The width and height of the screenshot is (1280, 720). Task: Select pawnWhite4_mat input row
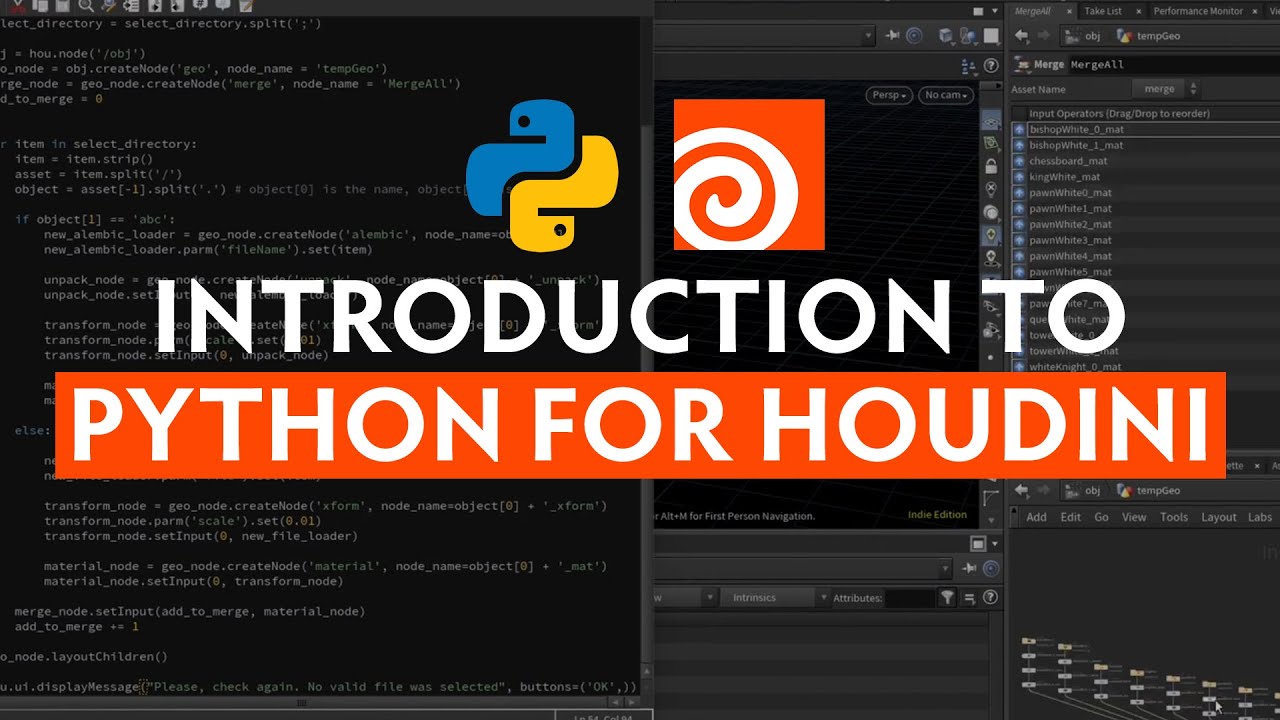tap(1152, 257)
